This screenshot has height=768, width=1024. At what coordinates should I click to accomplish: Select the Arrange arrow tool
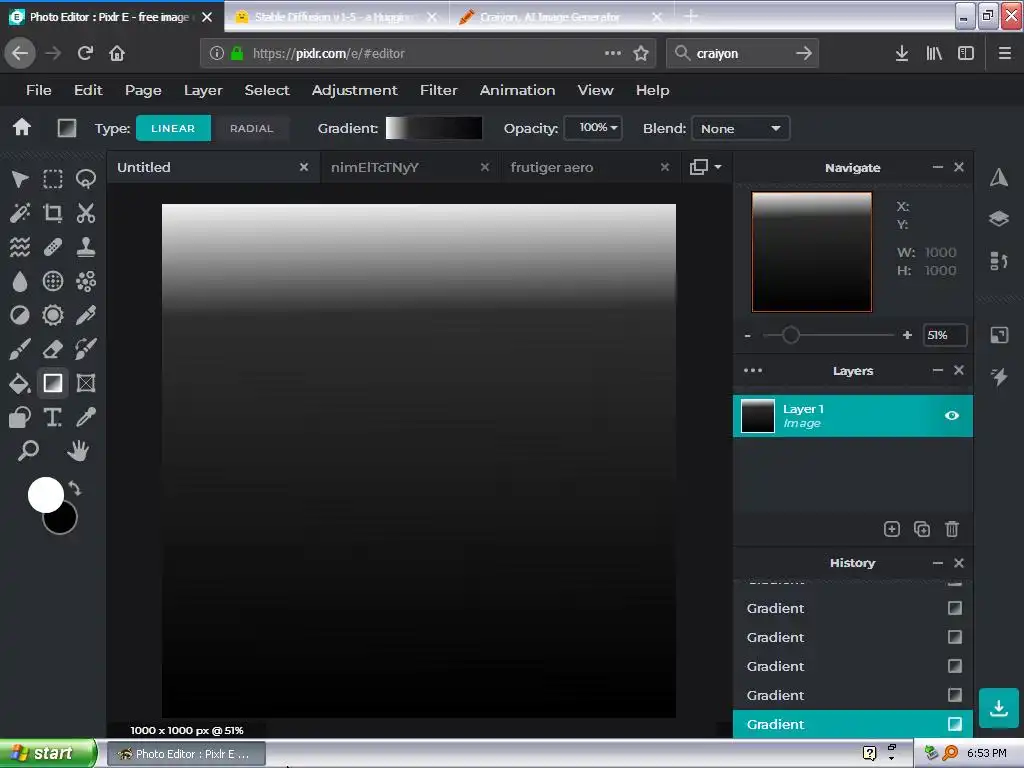pyautogui.click(x=20, y=179)
